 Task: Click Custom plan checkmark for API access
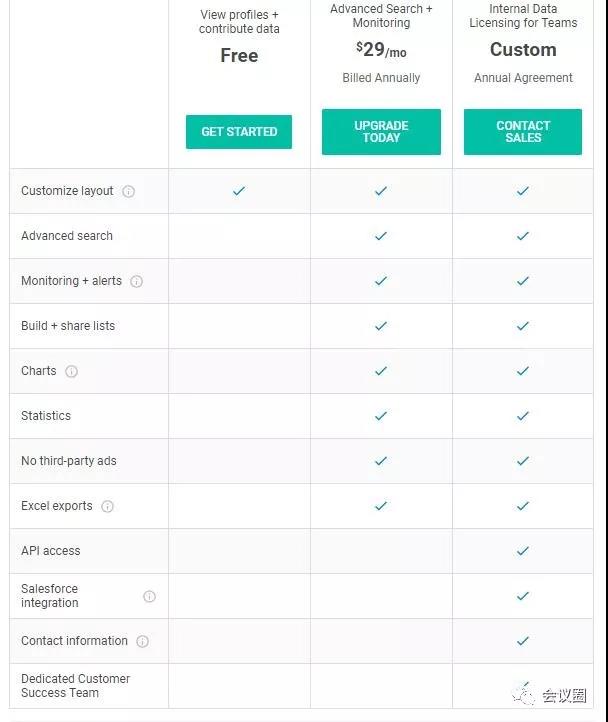523,551
